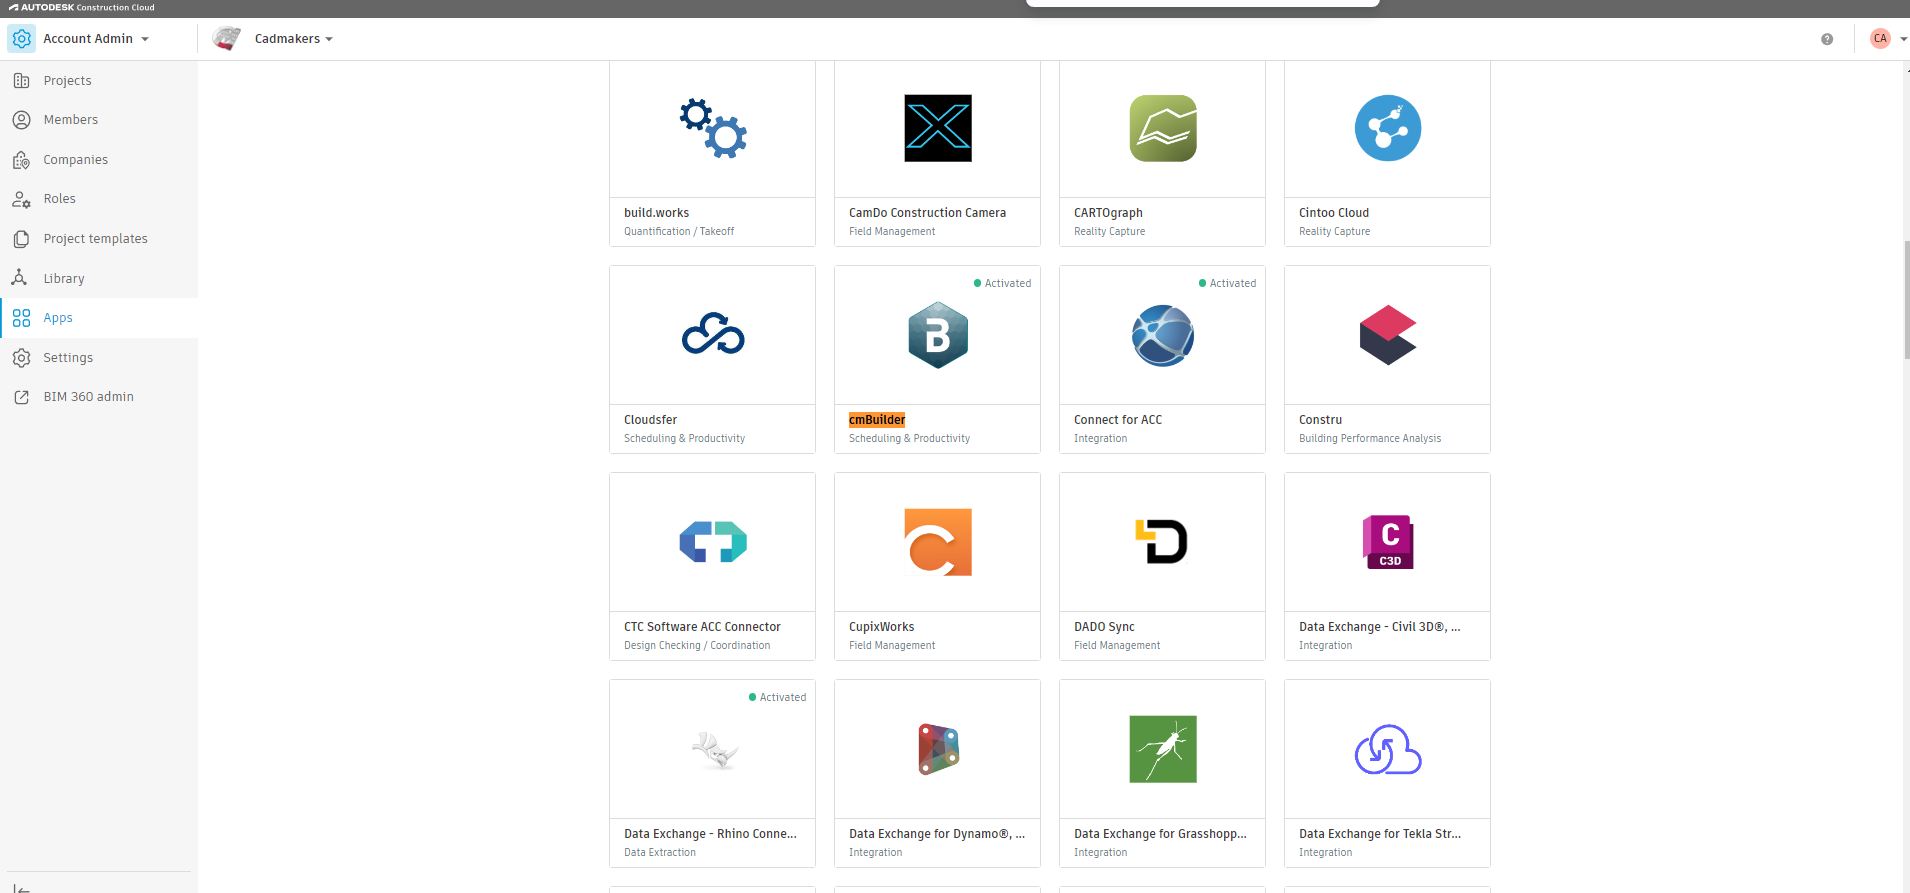This screenshot has width=1910, height=893.
Task: Click Quantification / Takeoff category text
Action: (x=679, y=231)
